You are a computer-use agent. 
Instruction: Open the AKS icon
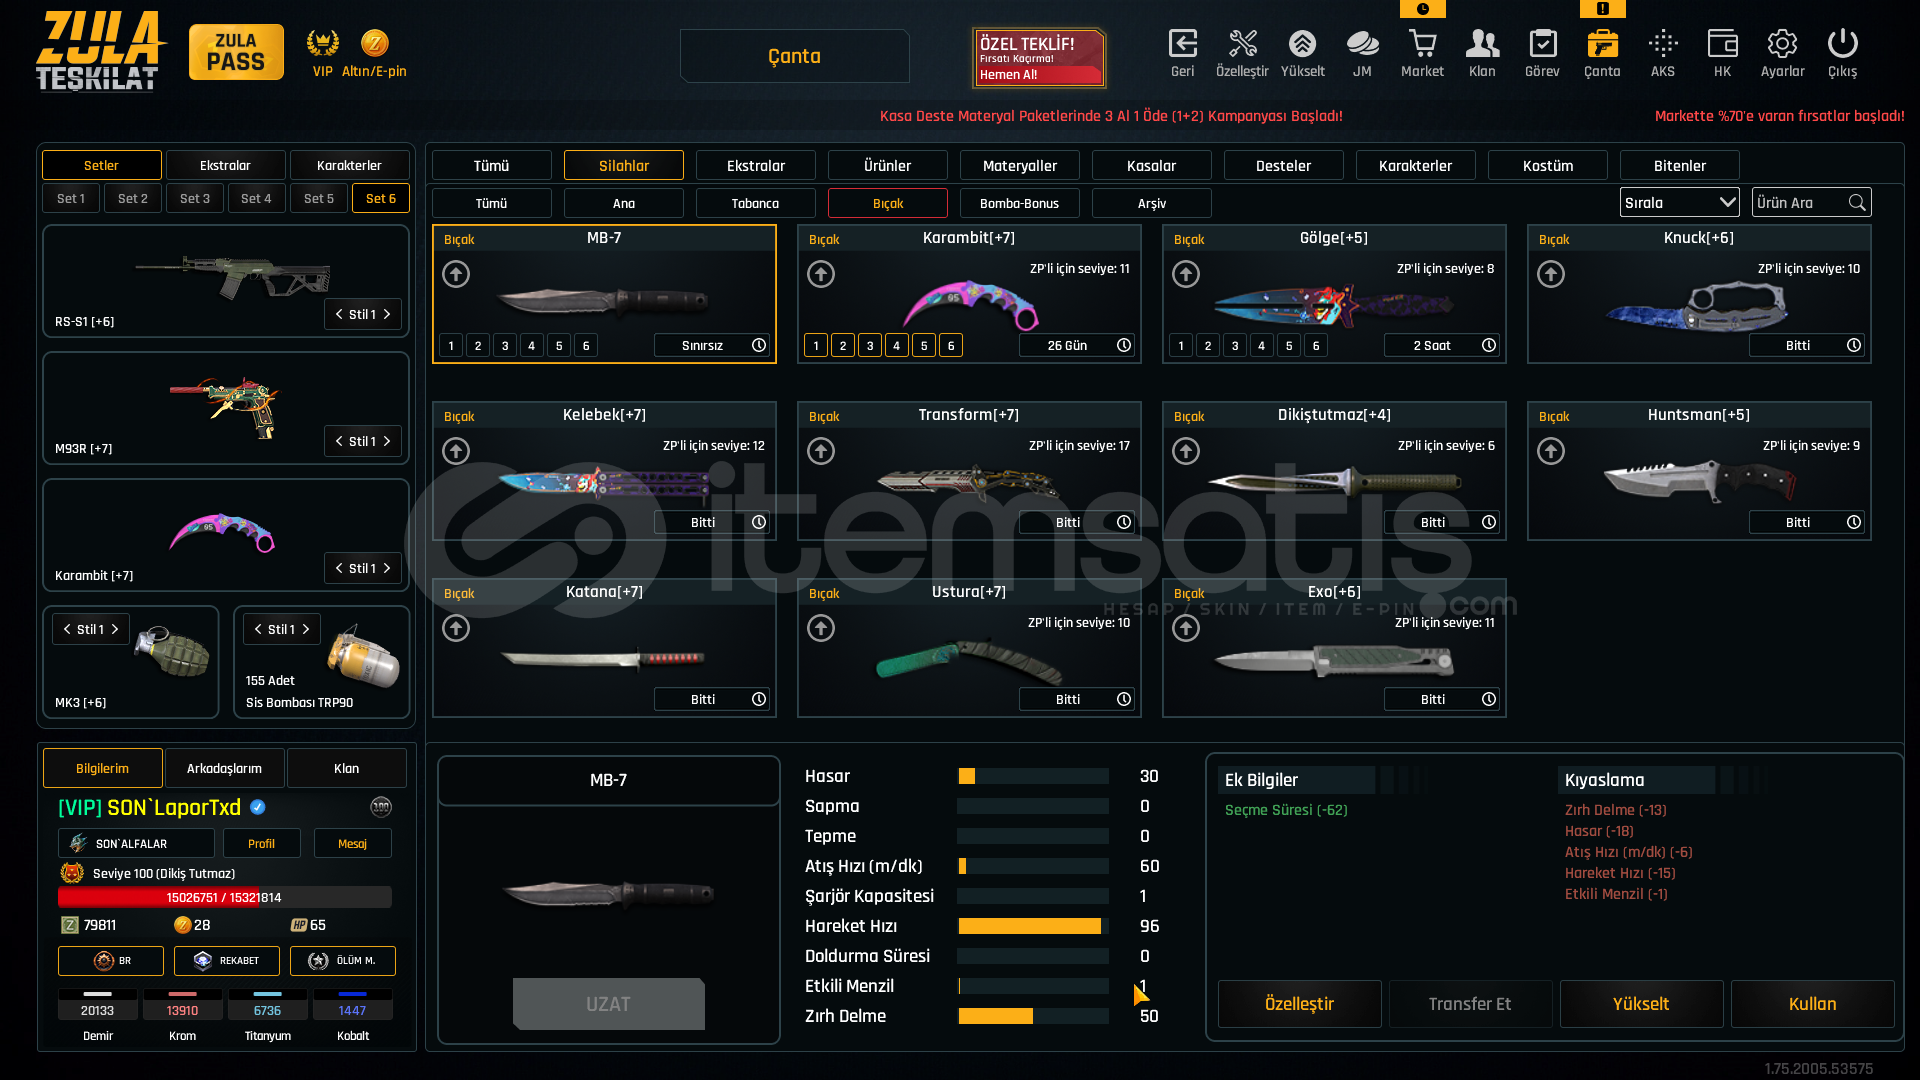(x=1663, y=44)
